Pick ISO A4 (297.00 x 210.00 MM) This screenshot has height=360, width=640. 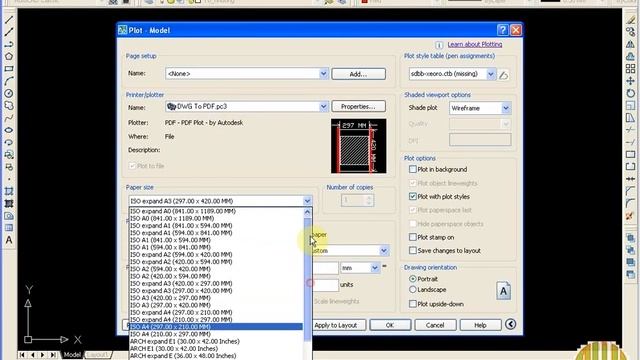pyautogui.click(x=216, y=327)
